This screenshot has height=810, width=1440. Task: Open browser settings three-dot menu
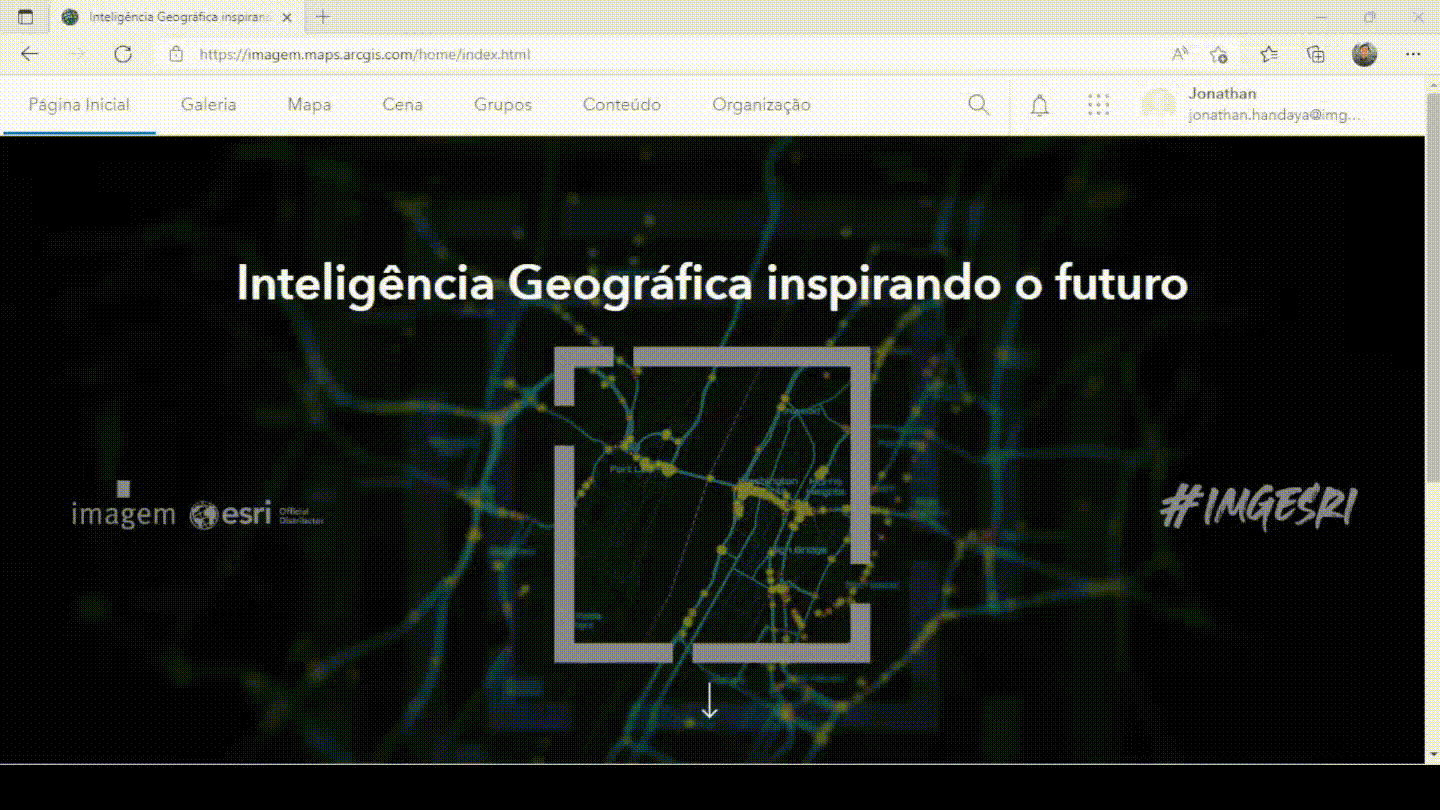pyautogui.click(x=1413, y=54)
